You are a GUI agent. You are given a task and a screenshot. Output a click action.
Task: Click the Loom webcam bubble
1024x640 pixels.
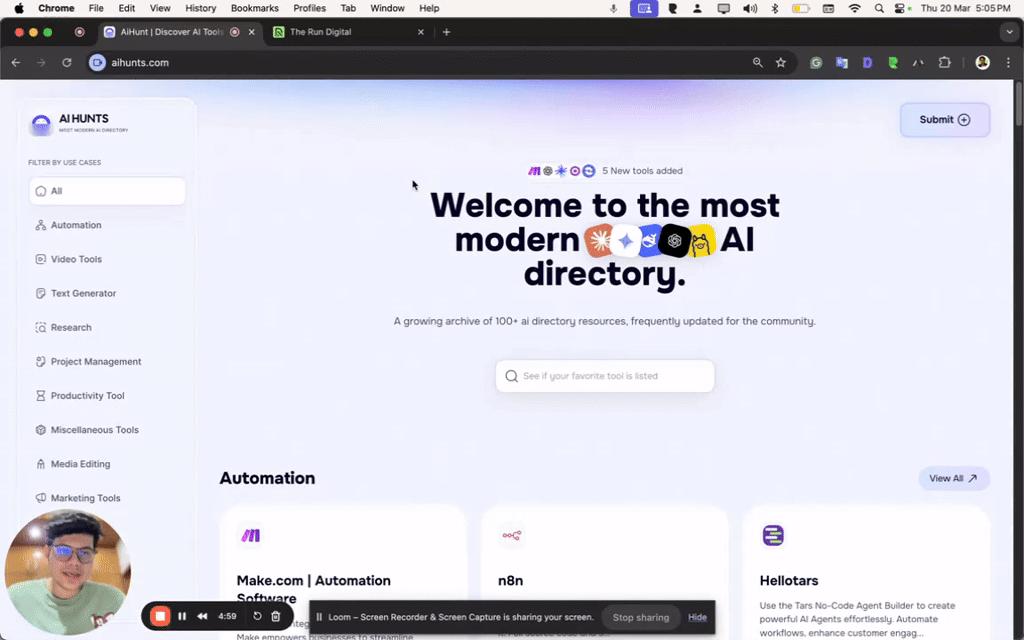tap(68, 573)
